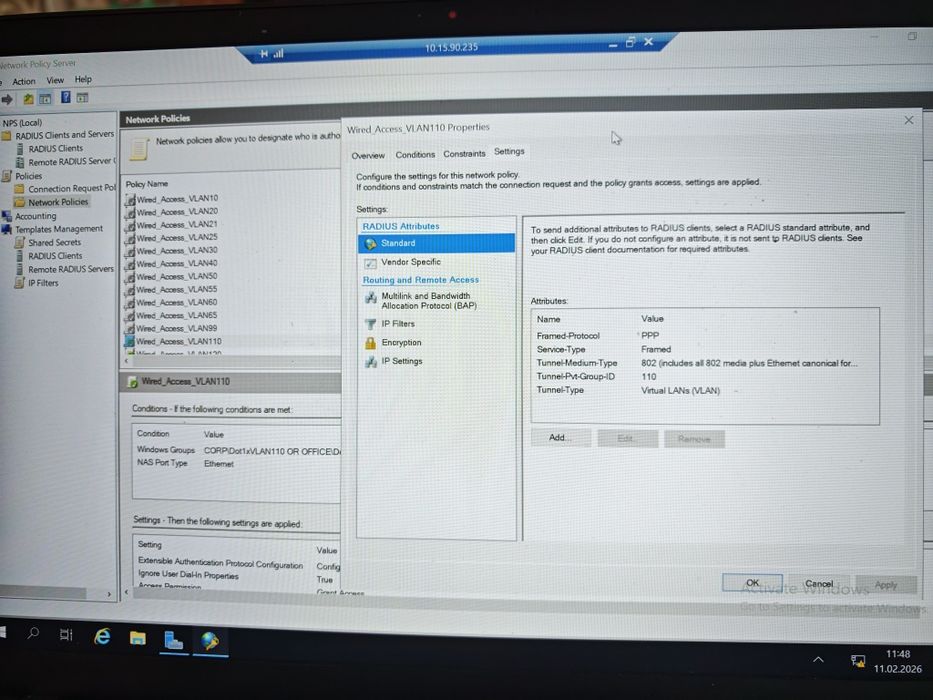Select policy Wired_Access_VLAN10
This screenshot has height=700, width=933.
pyautogui.click(x=177, y=199)
